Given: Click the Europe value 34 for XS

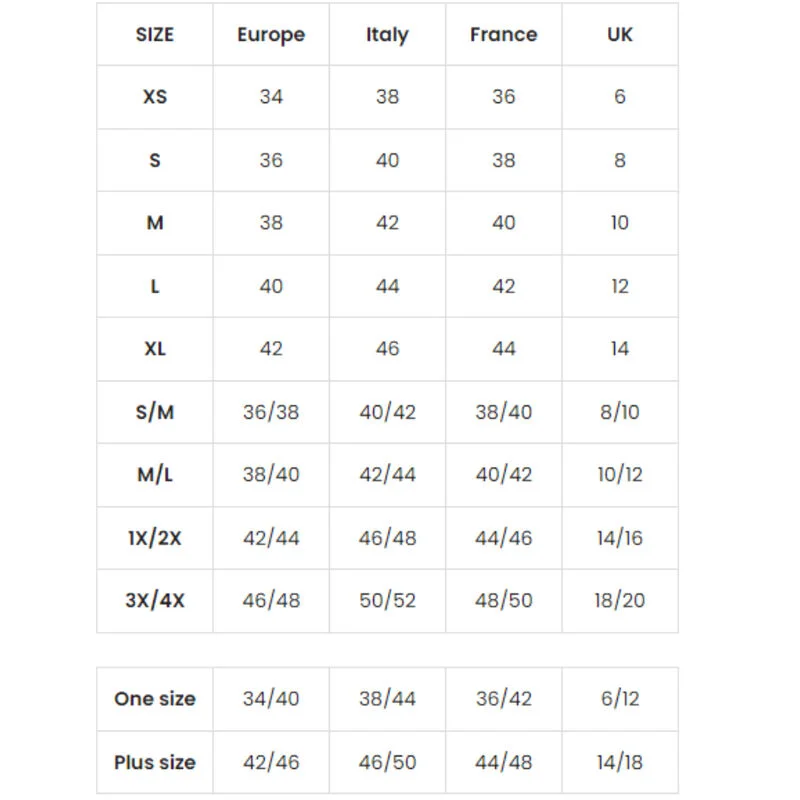Looking at the screenshot, I should (271, 97).
